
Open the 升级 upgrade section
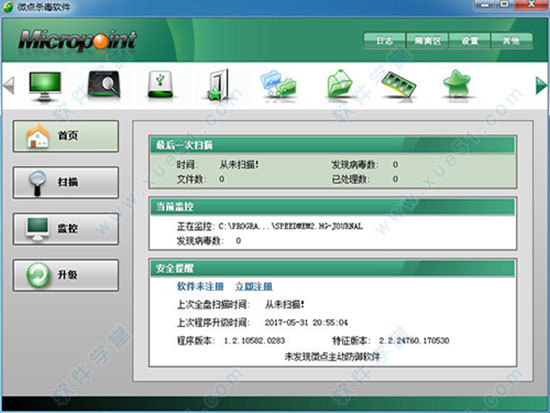[66, 275]
